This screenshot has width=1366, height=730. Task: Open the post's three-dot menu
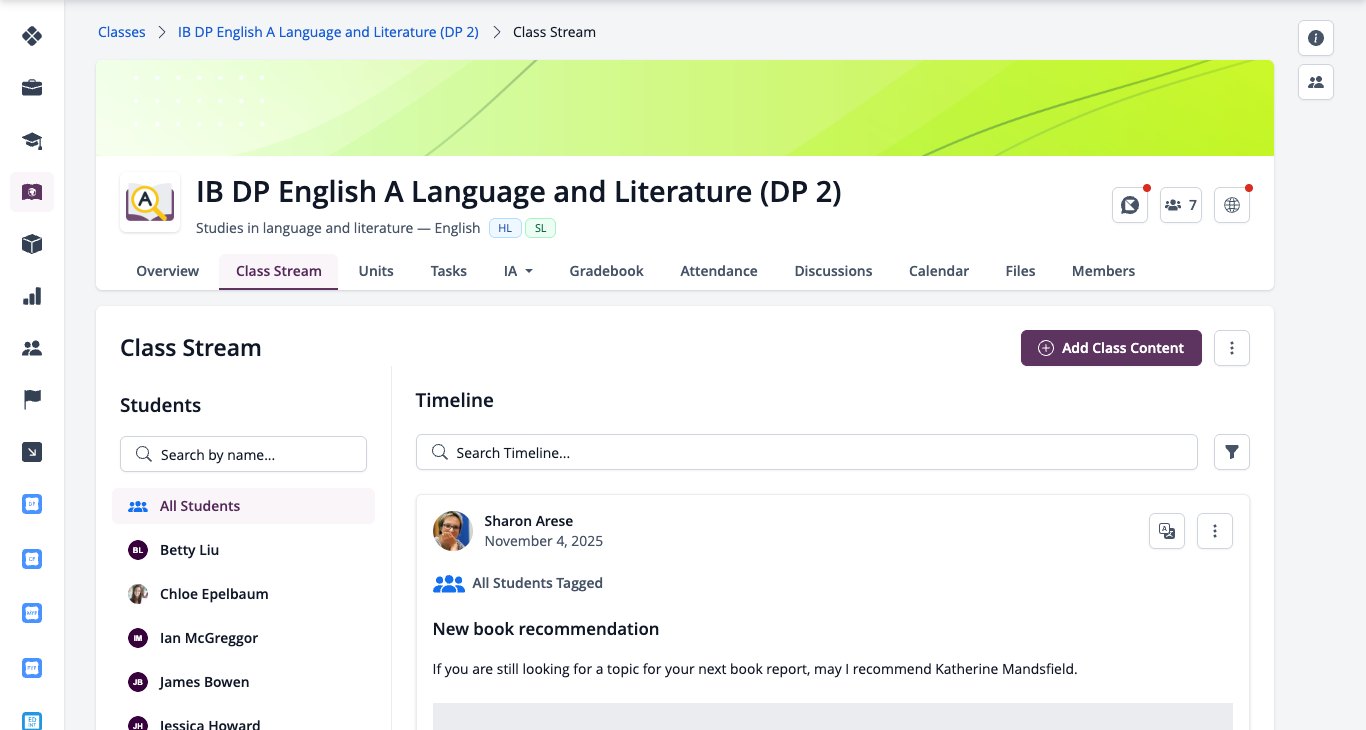point(1215,531)
